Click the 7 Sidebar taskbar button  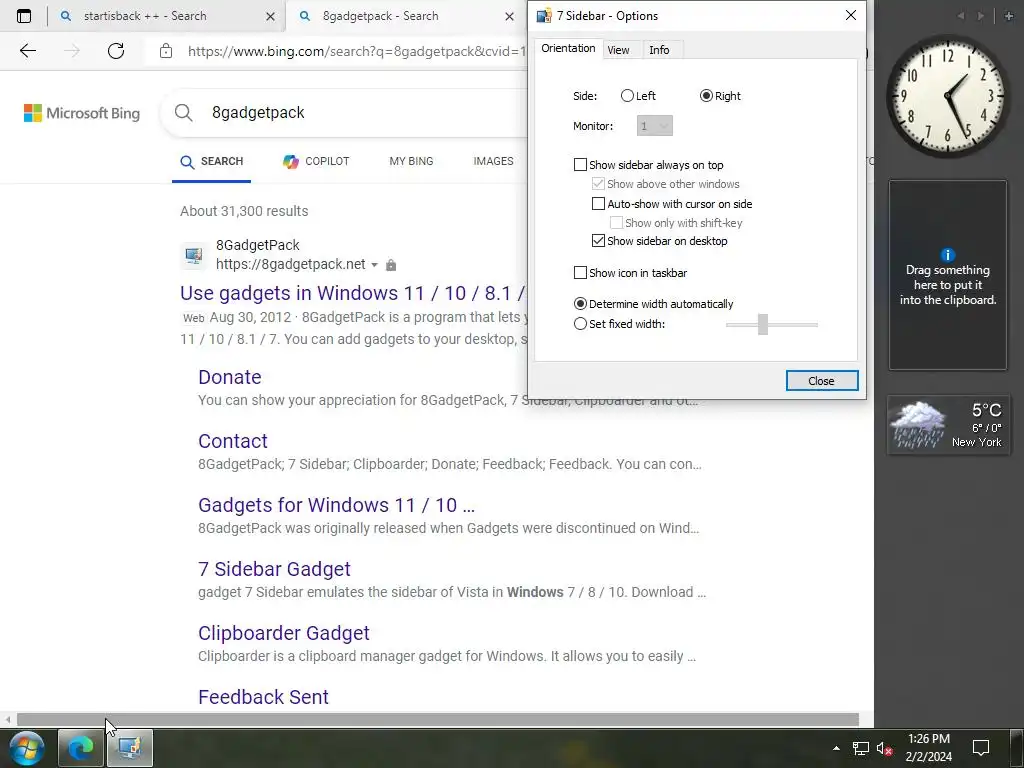pyautogui.click(x=130, y=748)
